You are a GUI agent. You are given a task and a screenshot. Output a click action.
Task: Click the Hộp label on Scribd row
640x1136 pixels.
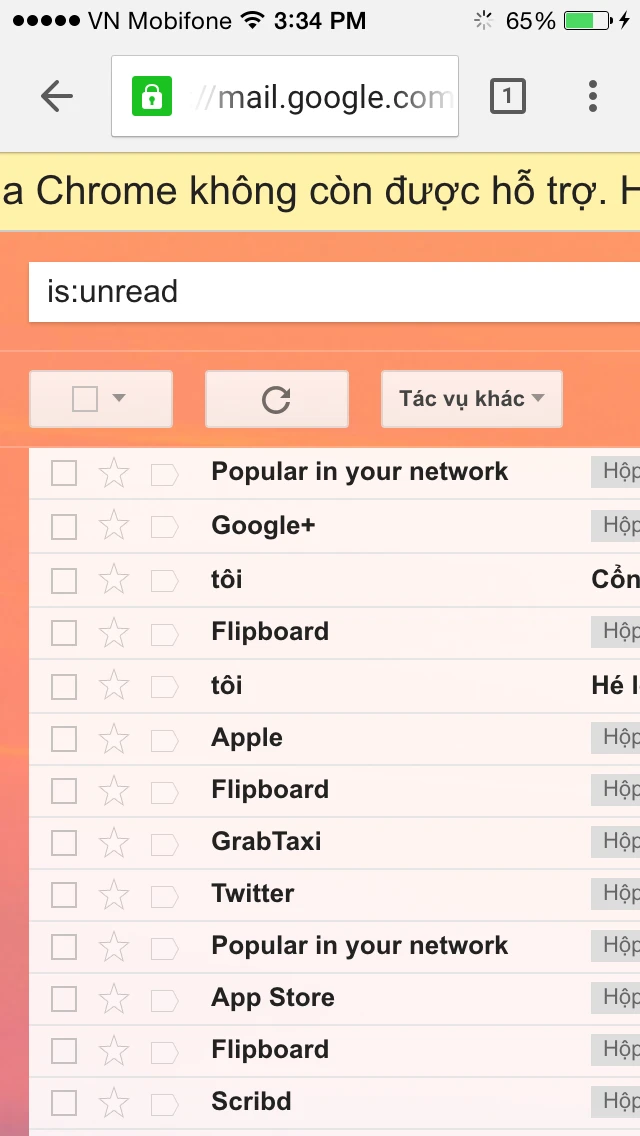615,1103
